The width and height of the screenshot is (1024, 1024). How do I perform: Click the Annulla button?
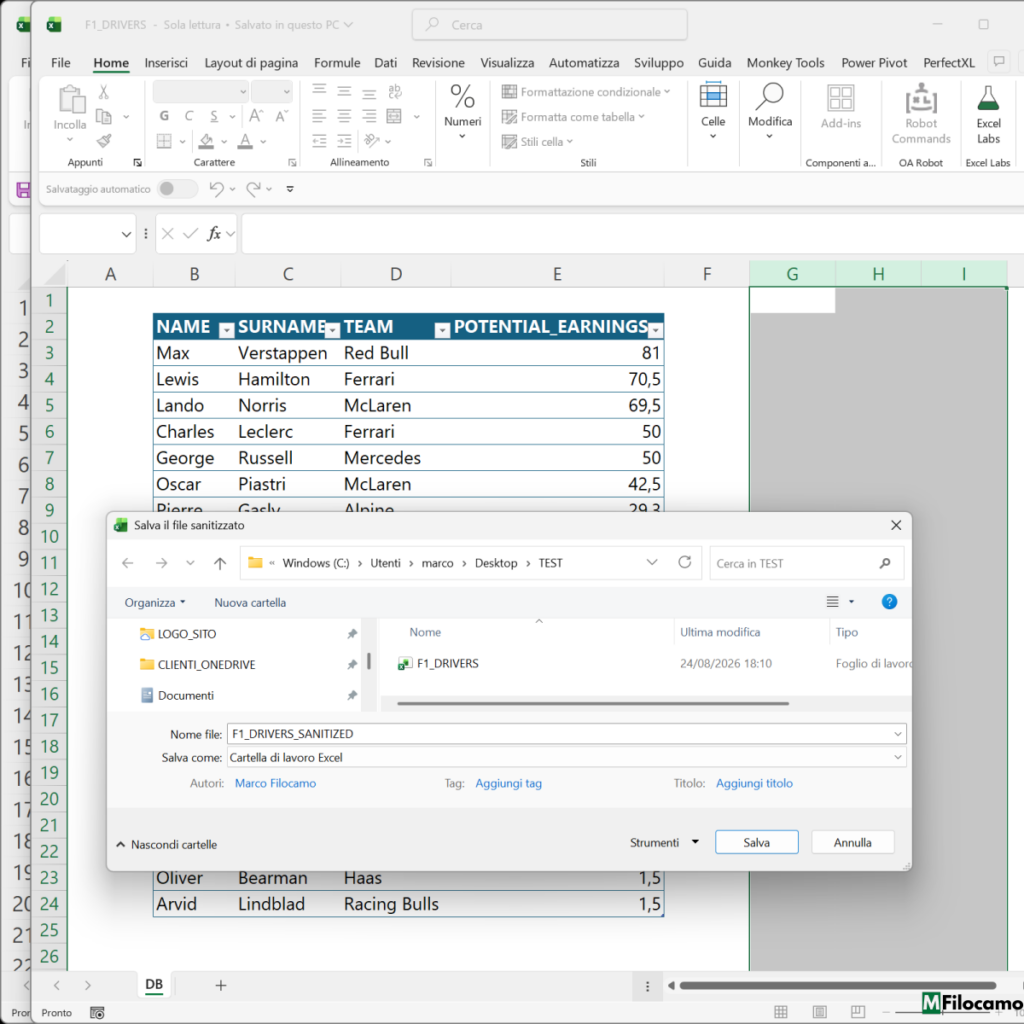click(852, 842)
